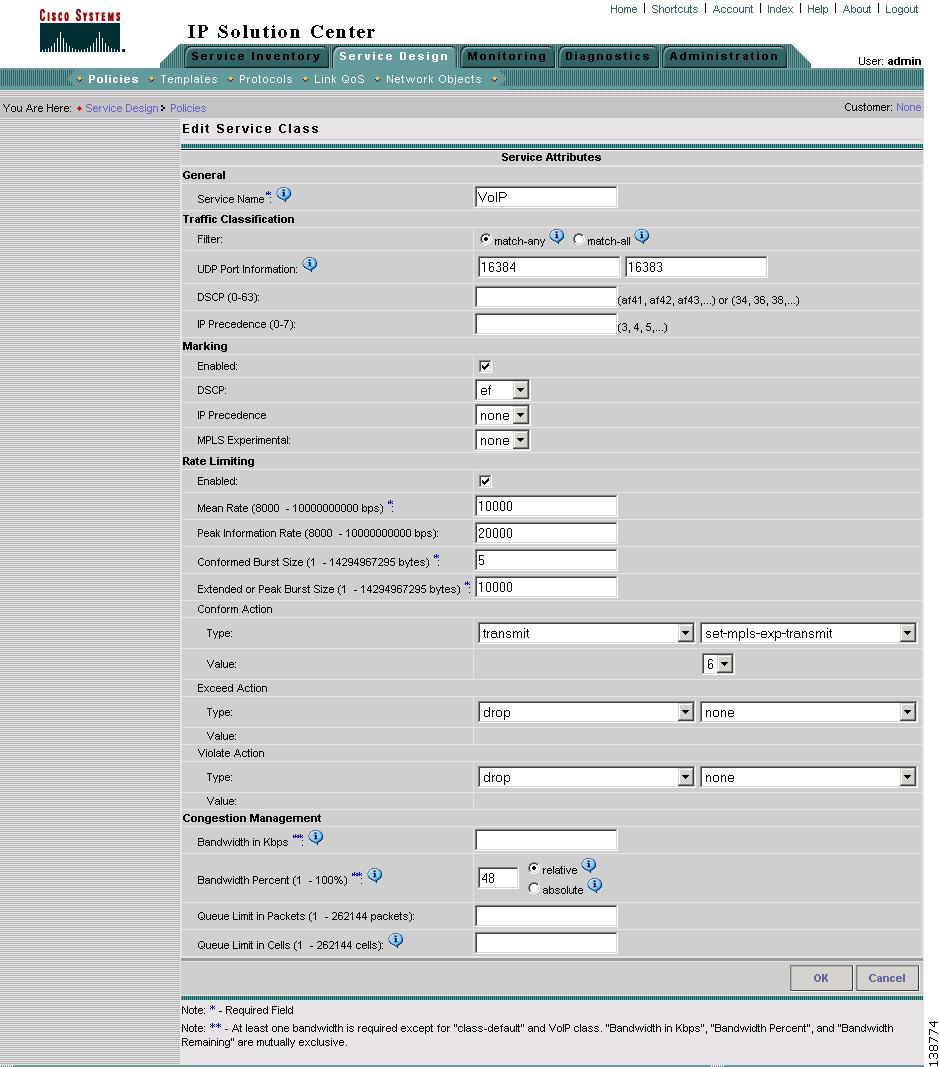Click UDP port field containing 16384

pos(549,267)
